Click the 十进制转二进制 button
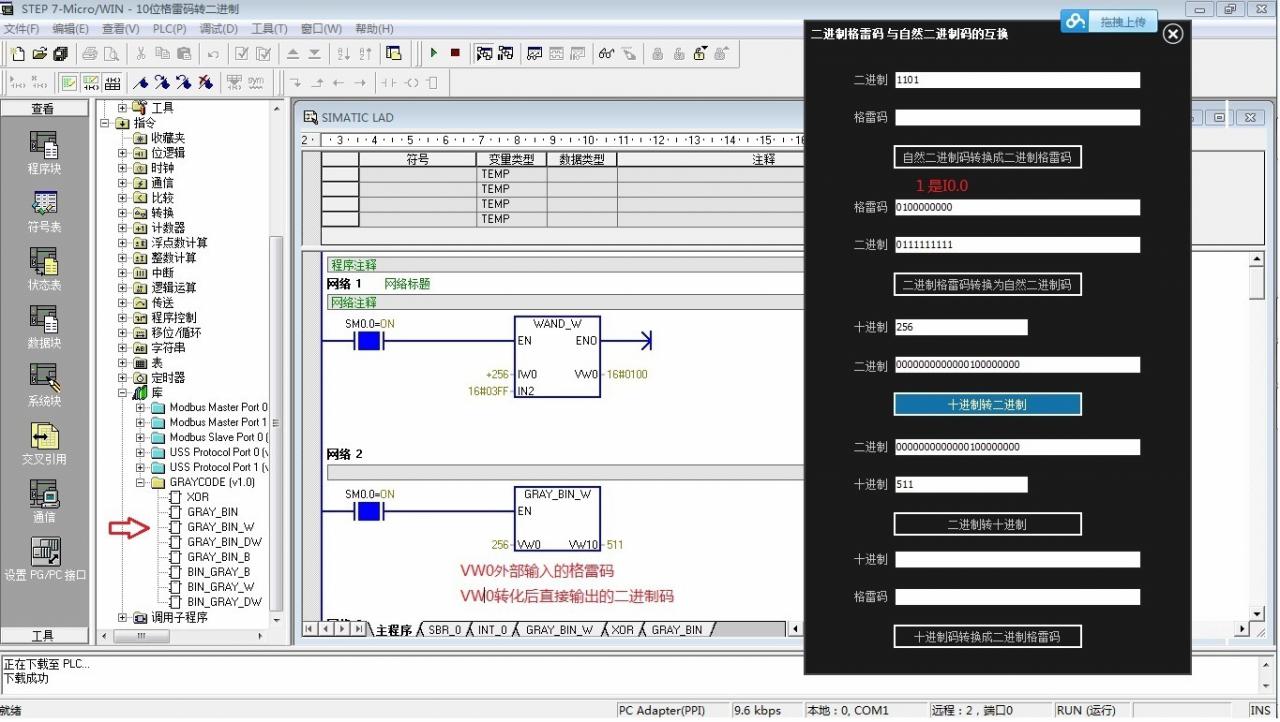 987,404
